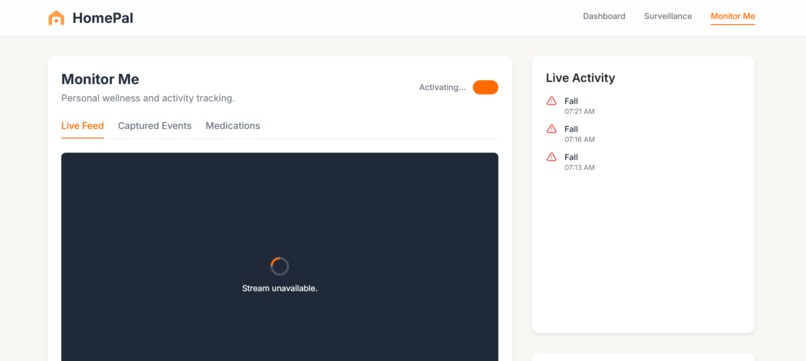Click 'Personal wellness and activity tracking.' subtitle
The width and height of the screenshot is (806, 361).
(x=148, y=98)
